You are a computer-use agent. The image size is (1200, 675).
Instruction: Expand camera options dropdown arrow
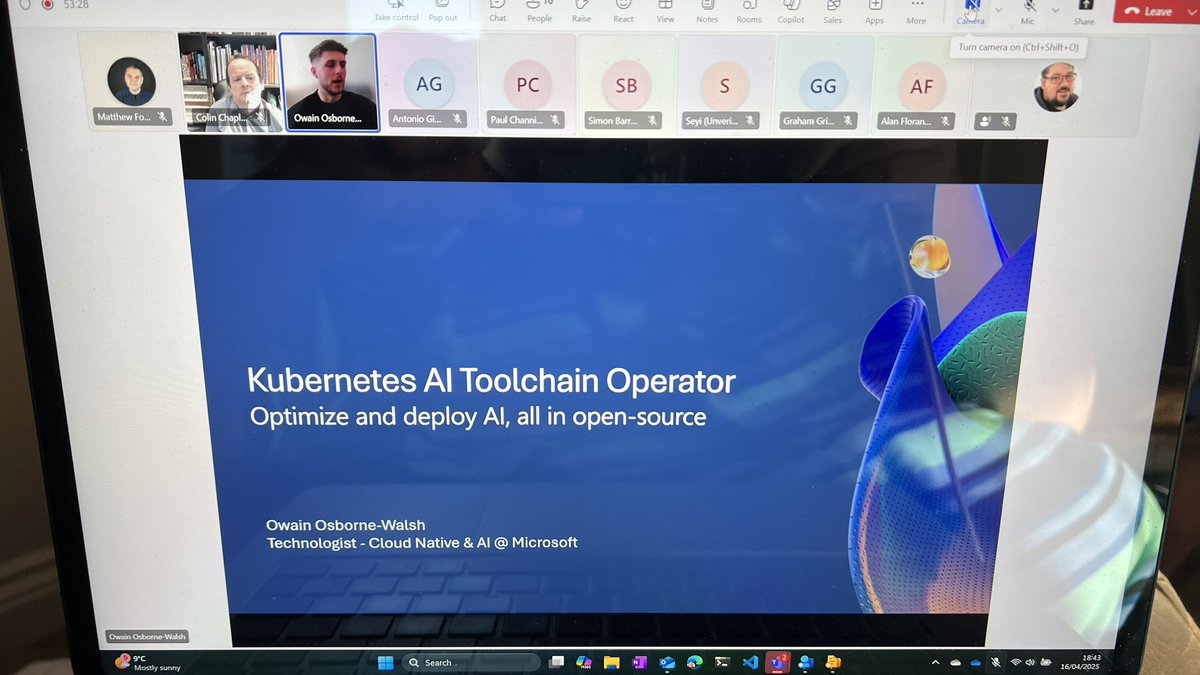pyautogui.click(x=998, y=10)
